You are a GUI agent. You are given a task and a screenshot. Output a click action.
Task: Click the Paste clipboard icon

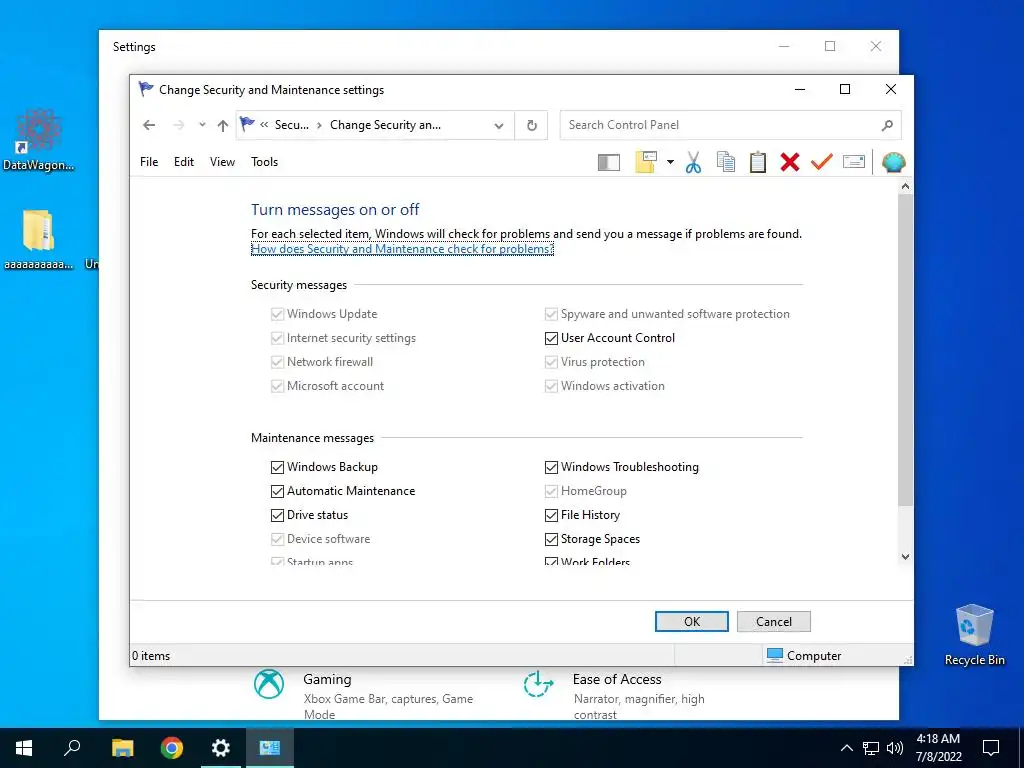(x=758, y=162)
